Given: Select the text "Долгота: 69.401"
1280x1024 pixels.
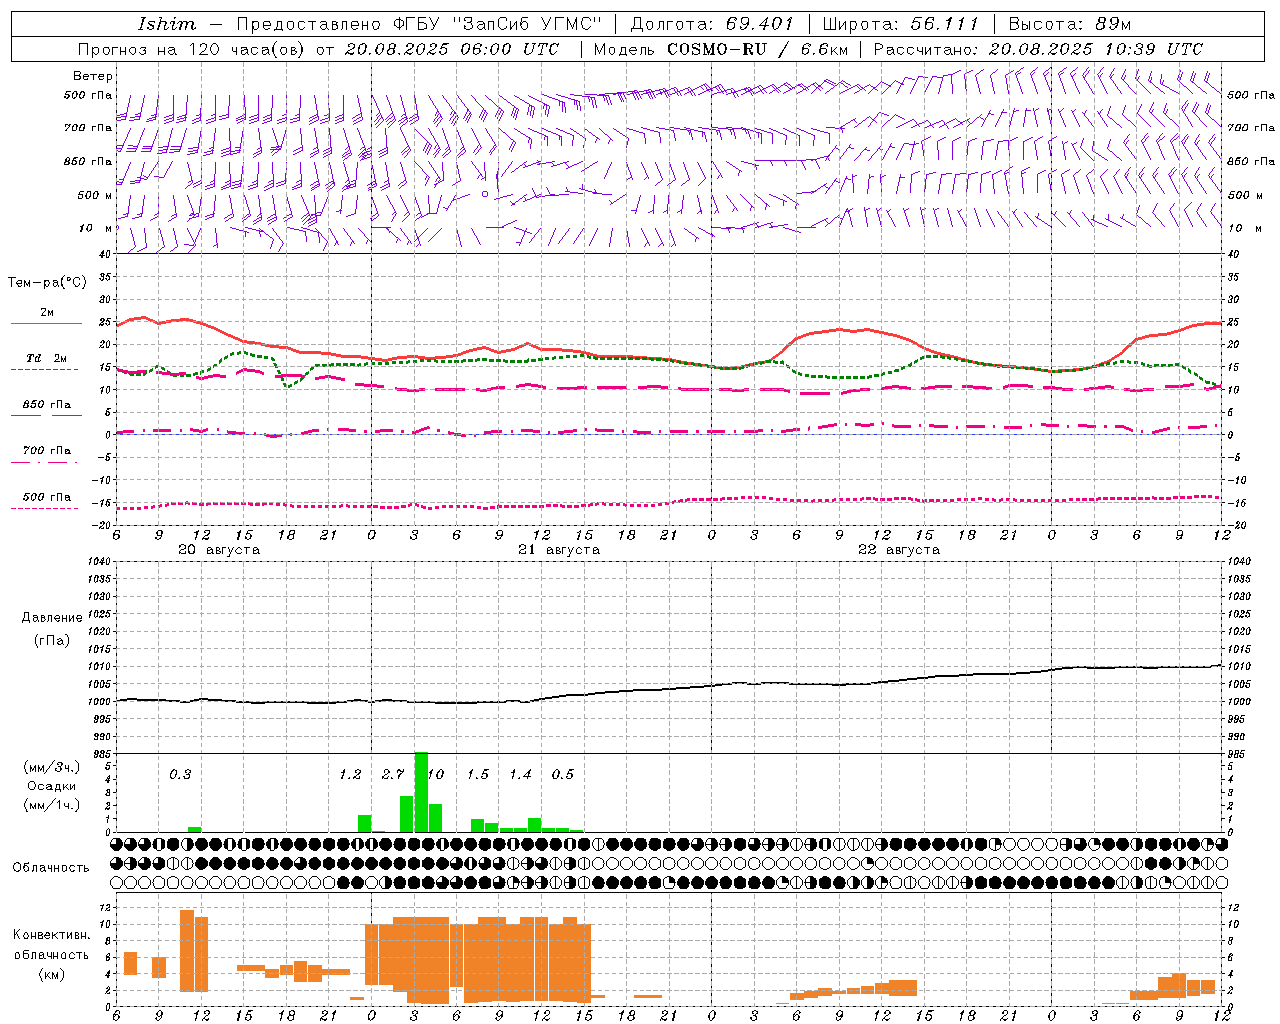Looking at the screenshot, I should [712, 24].
